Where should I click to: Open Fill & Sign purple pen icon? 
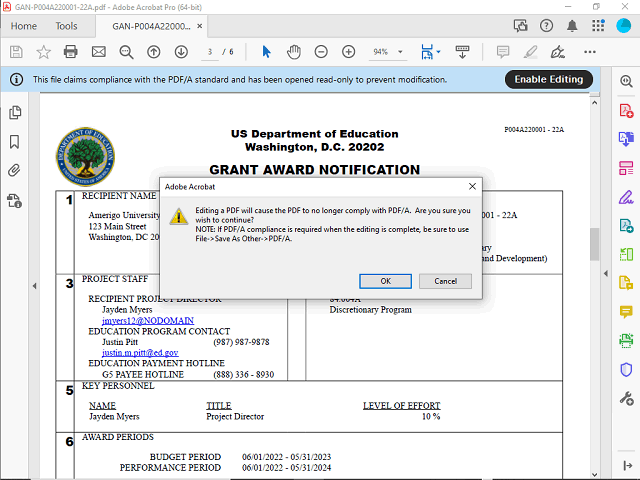coord(626,197)
